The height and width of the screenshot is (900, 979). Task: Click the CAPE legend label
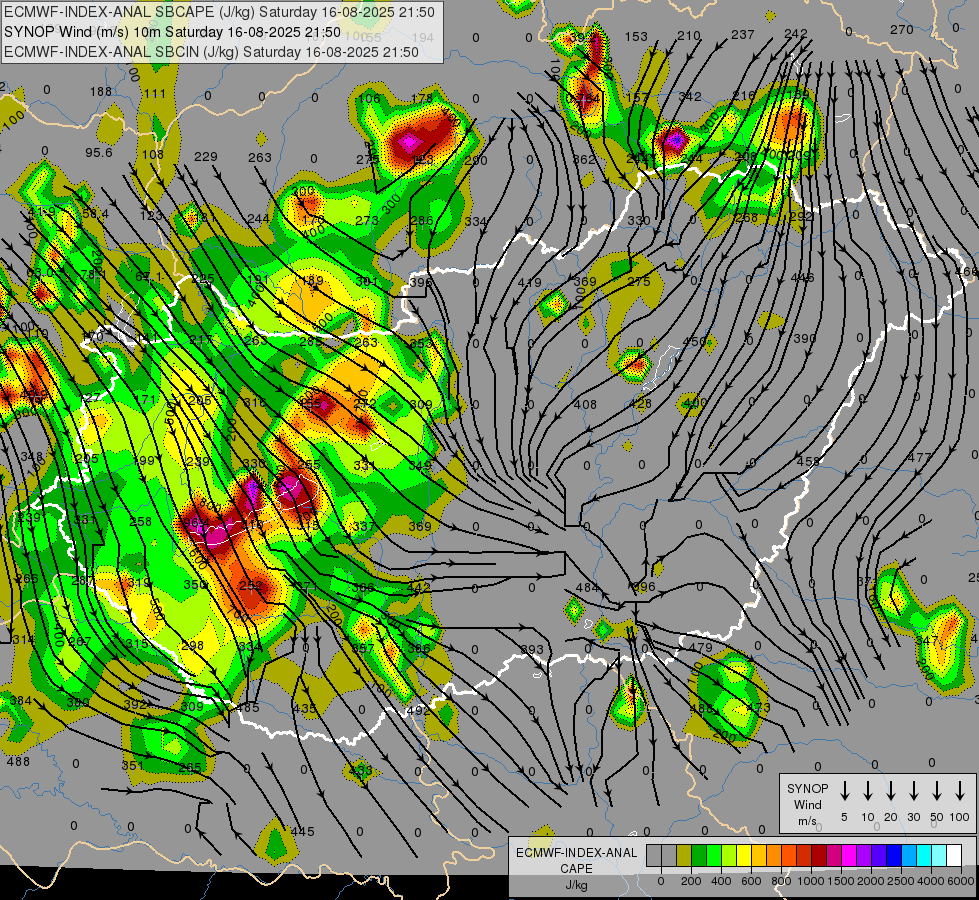click(x=576, y=869)
